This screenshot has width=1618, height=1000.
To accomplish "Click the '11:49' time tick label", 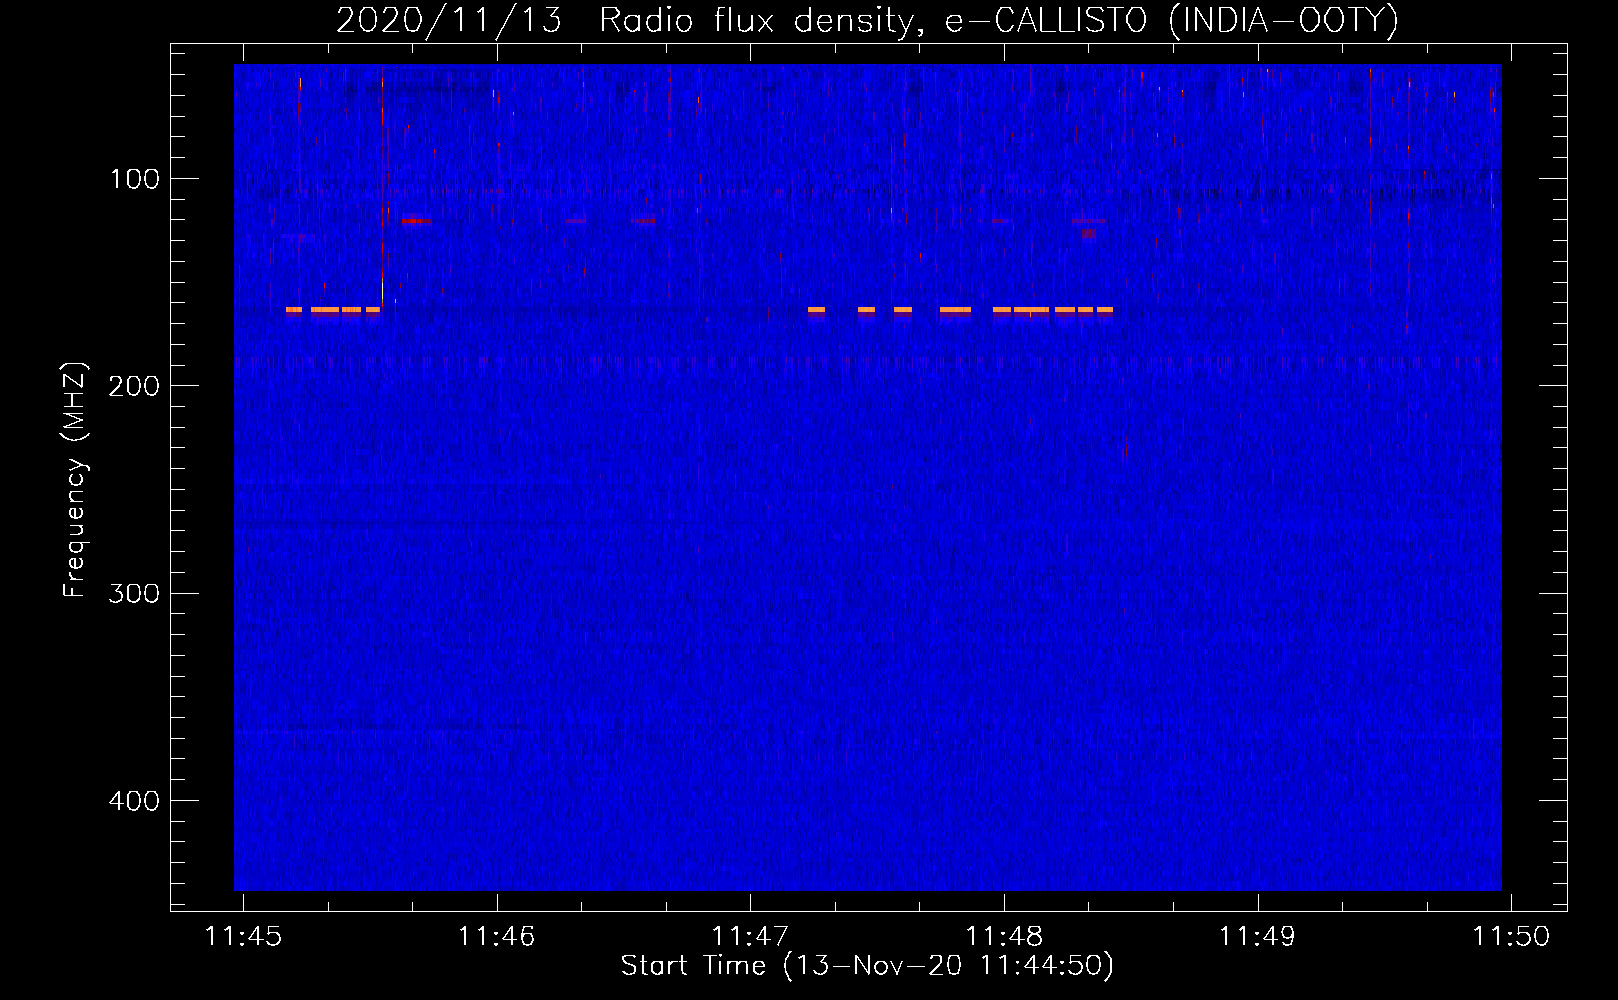I will (1257, 936).
